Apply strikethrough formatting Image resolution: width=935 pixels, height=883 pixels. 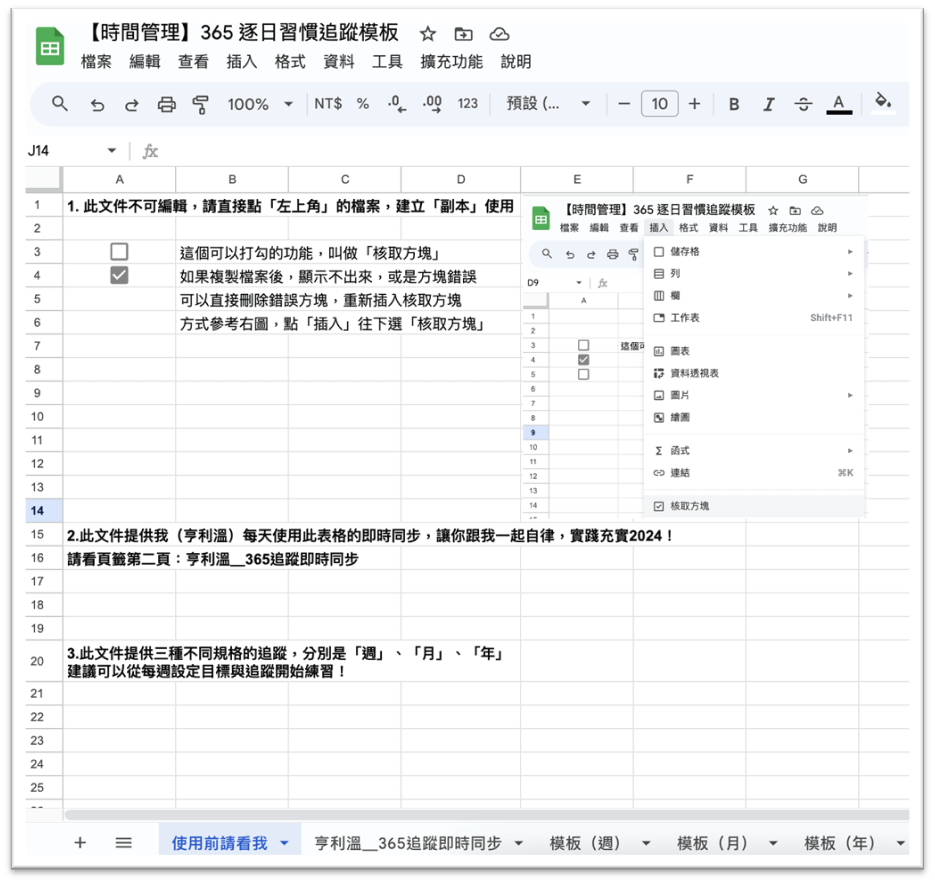(803, 104)
